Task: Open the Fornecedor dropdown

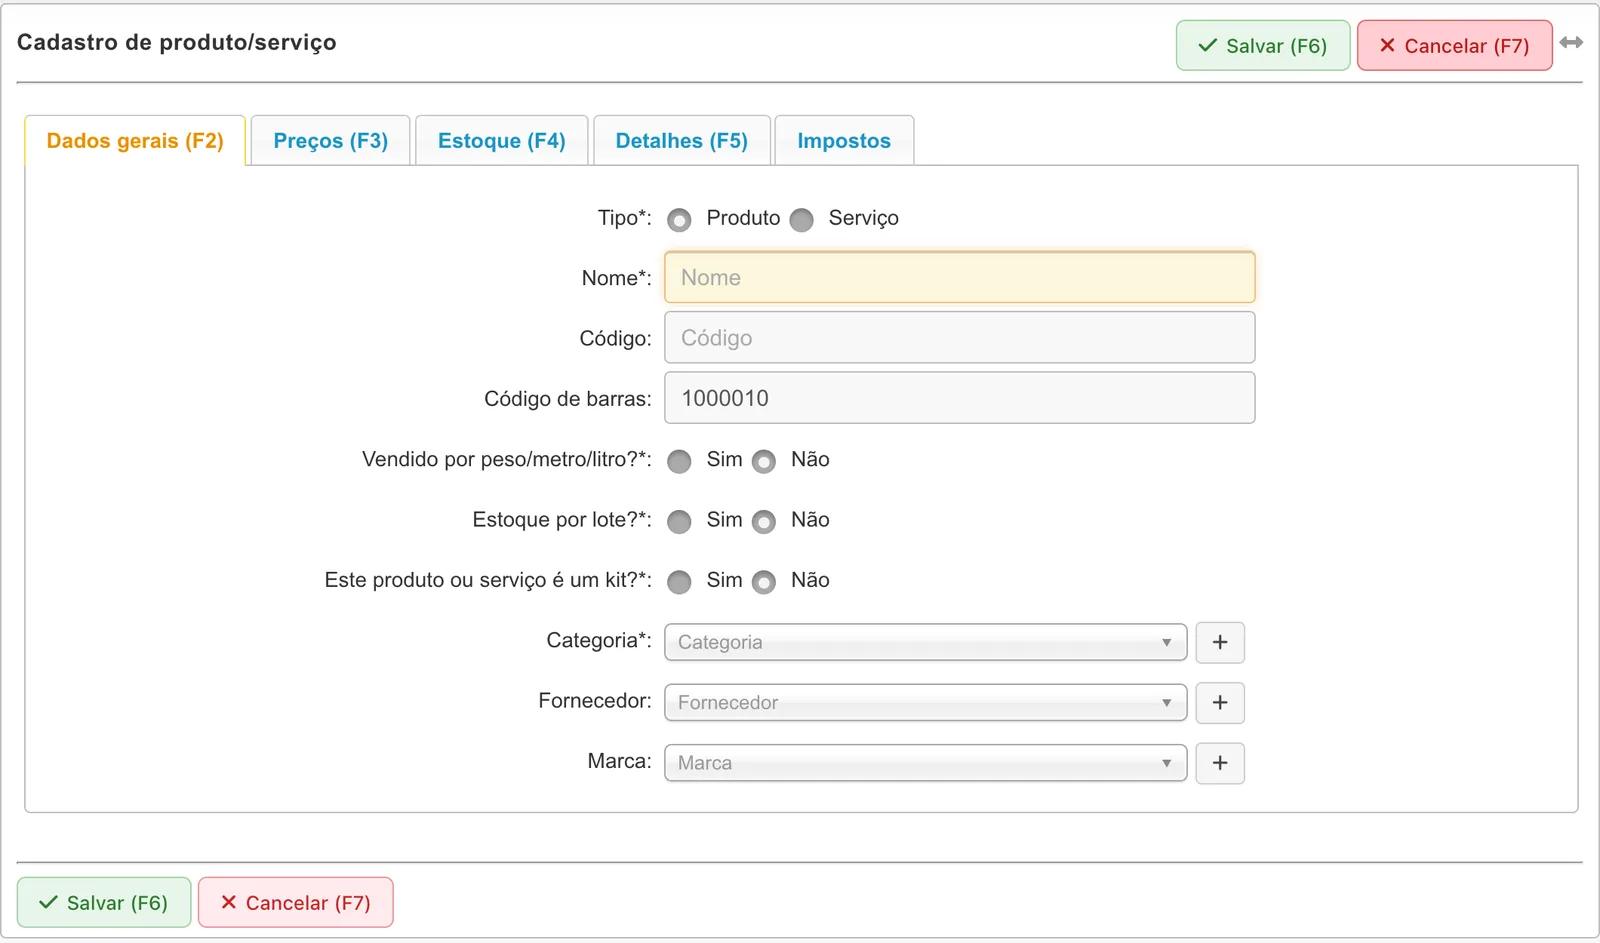Action: (925, 703)
